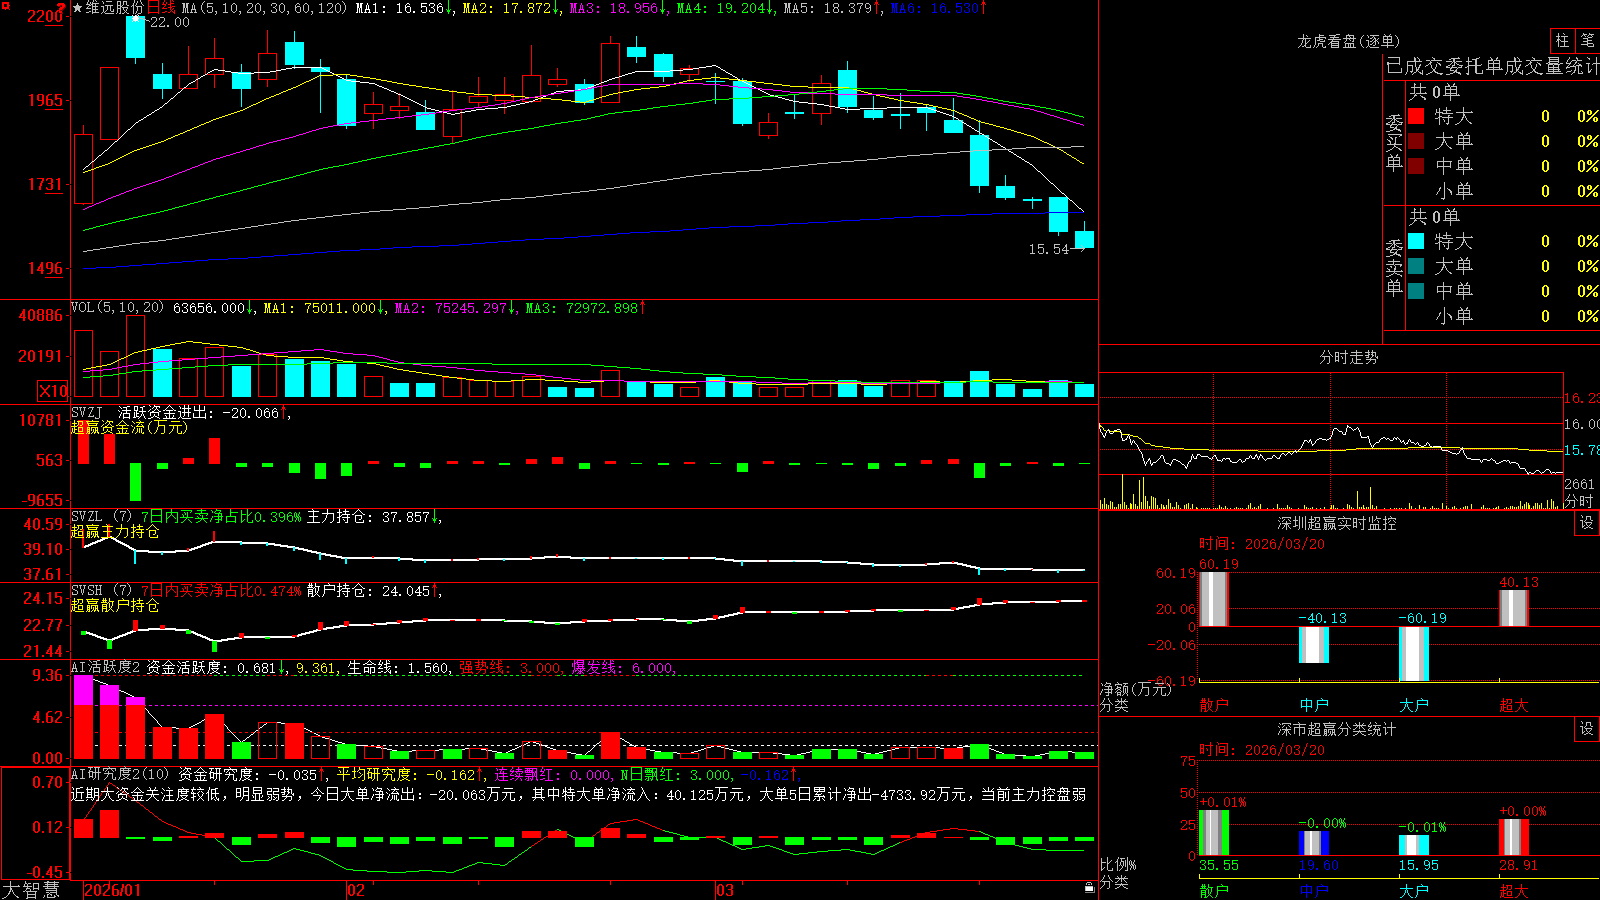Jump to the 2026/01 date marker
1600x900 pixels.
click(x=113, y=890)
